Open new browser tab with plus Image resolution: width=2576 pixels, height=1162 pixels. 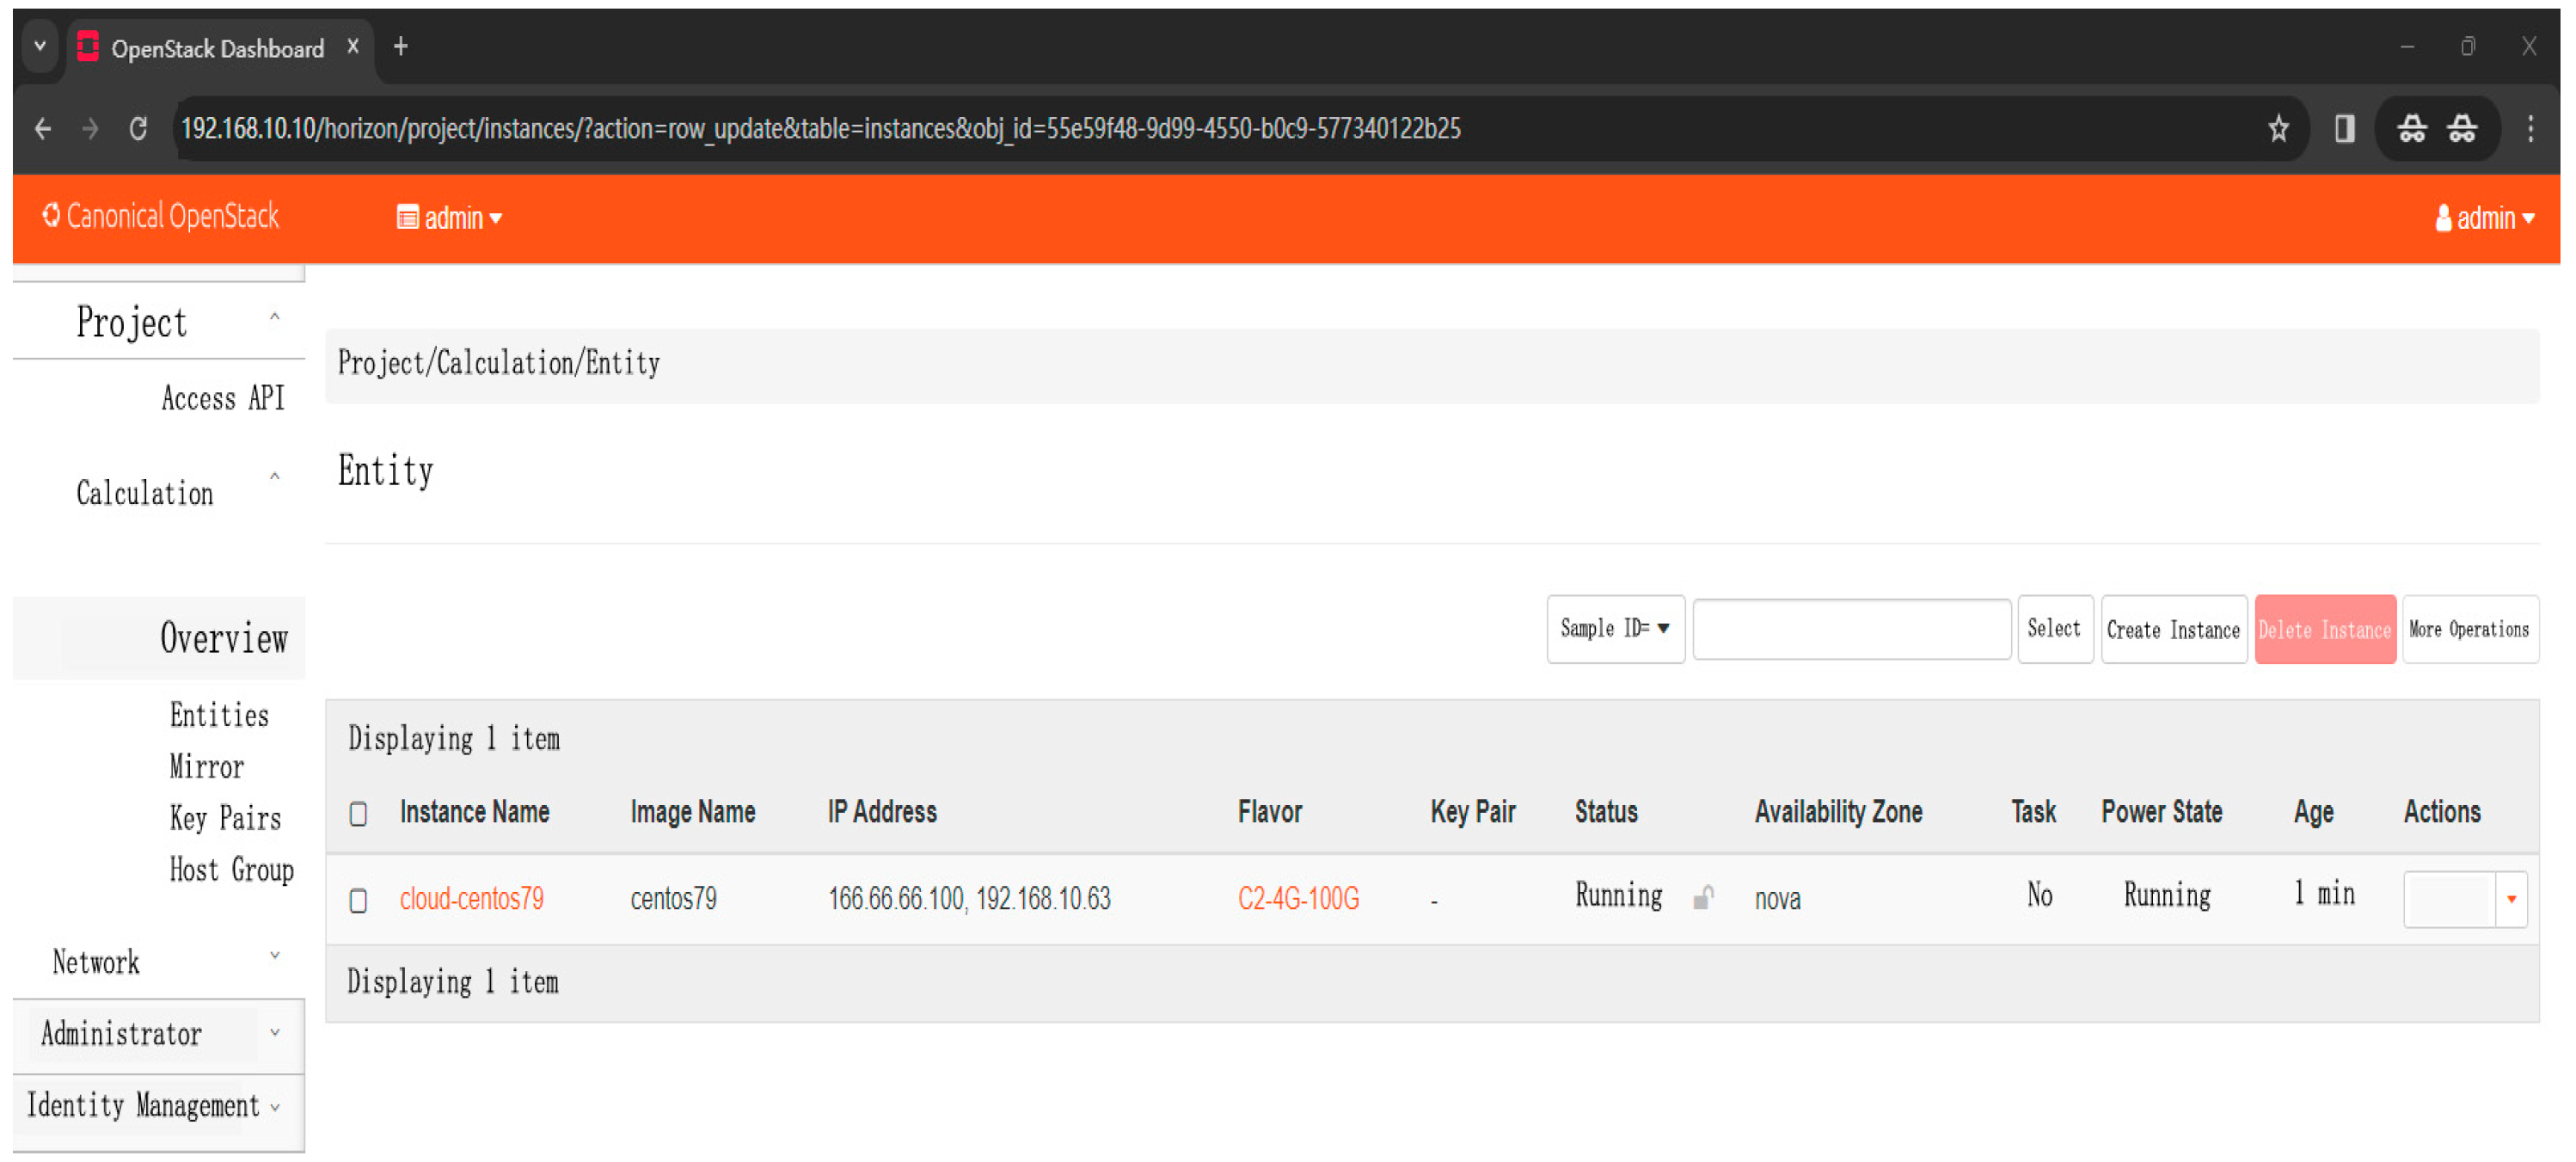click(x=400, y=46)
